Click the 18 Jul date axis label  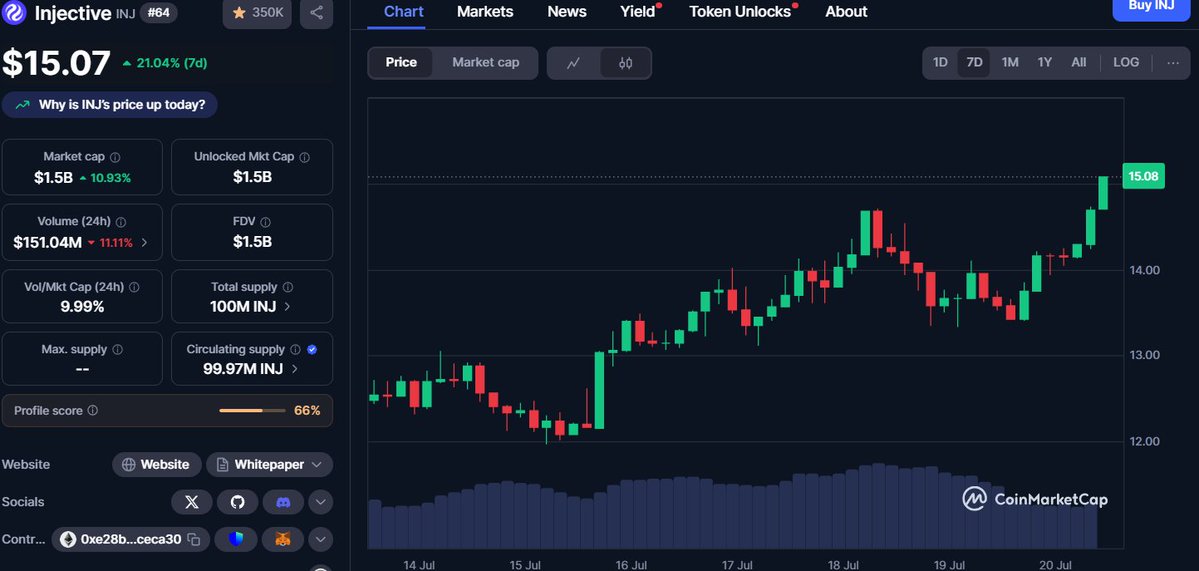click(842, 565)
